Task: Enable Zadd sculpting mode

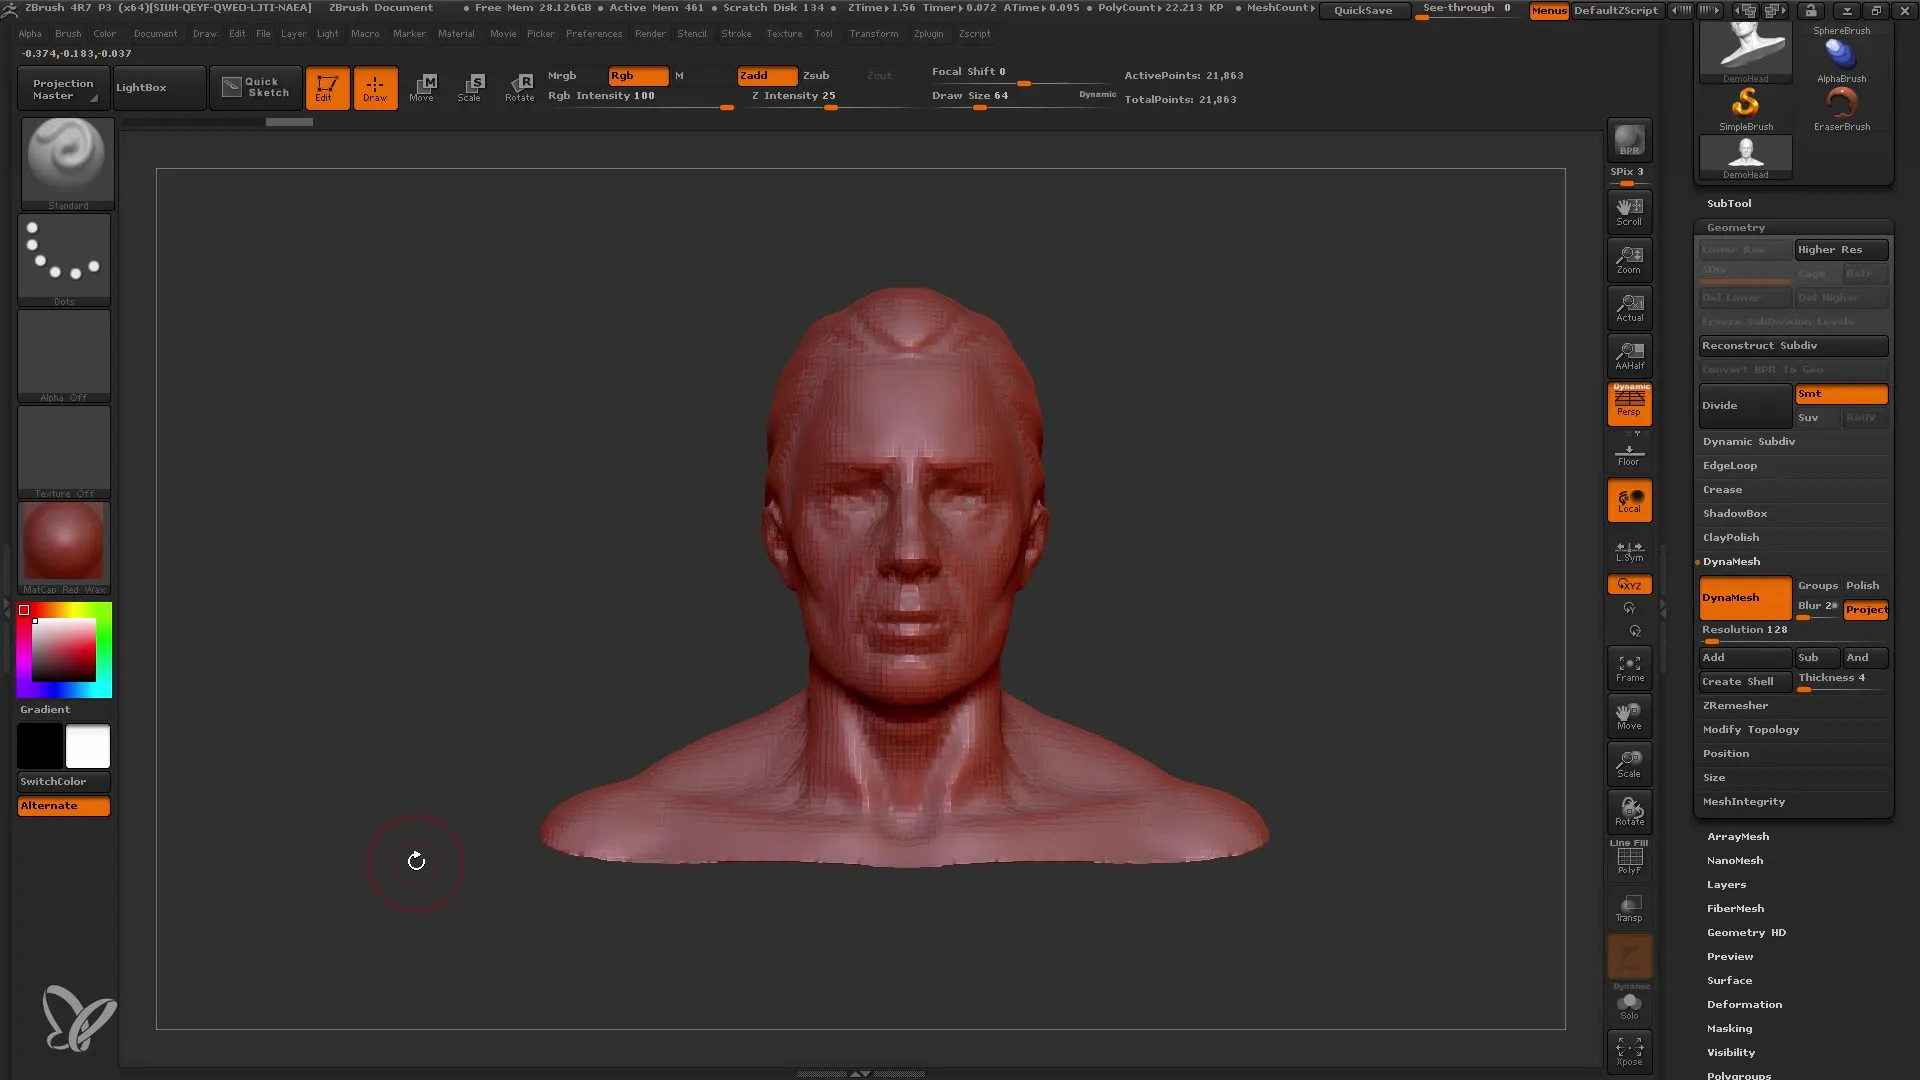Action: 762,74
